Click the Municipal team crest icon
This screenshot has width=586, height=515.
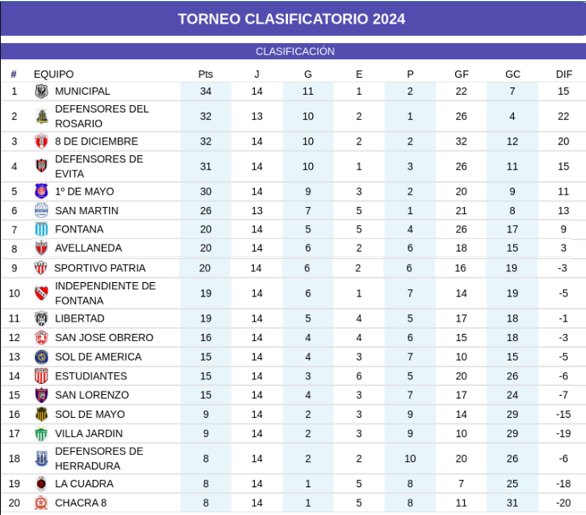(x=41, y=91)
